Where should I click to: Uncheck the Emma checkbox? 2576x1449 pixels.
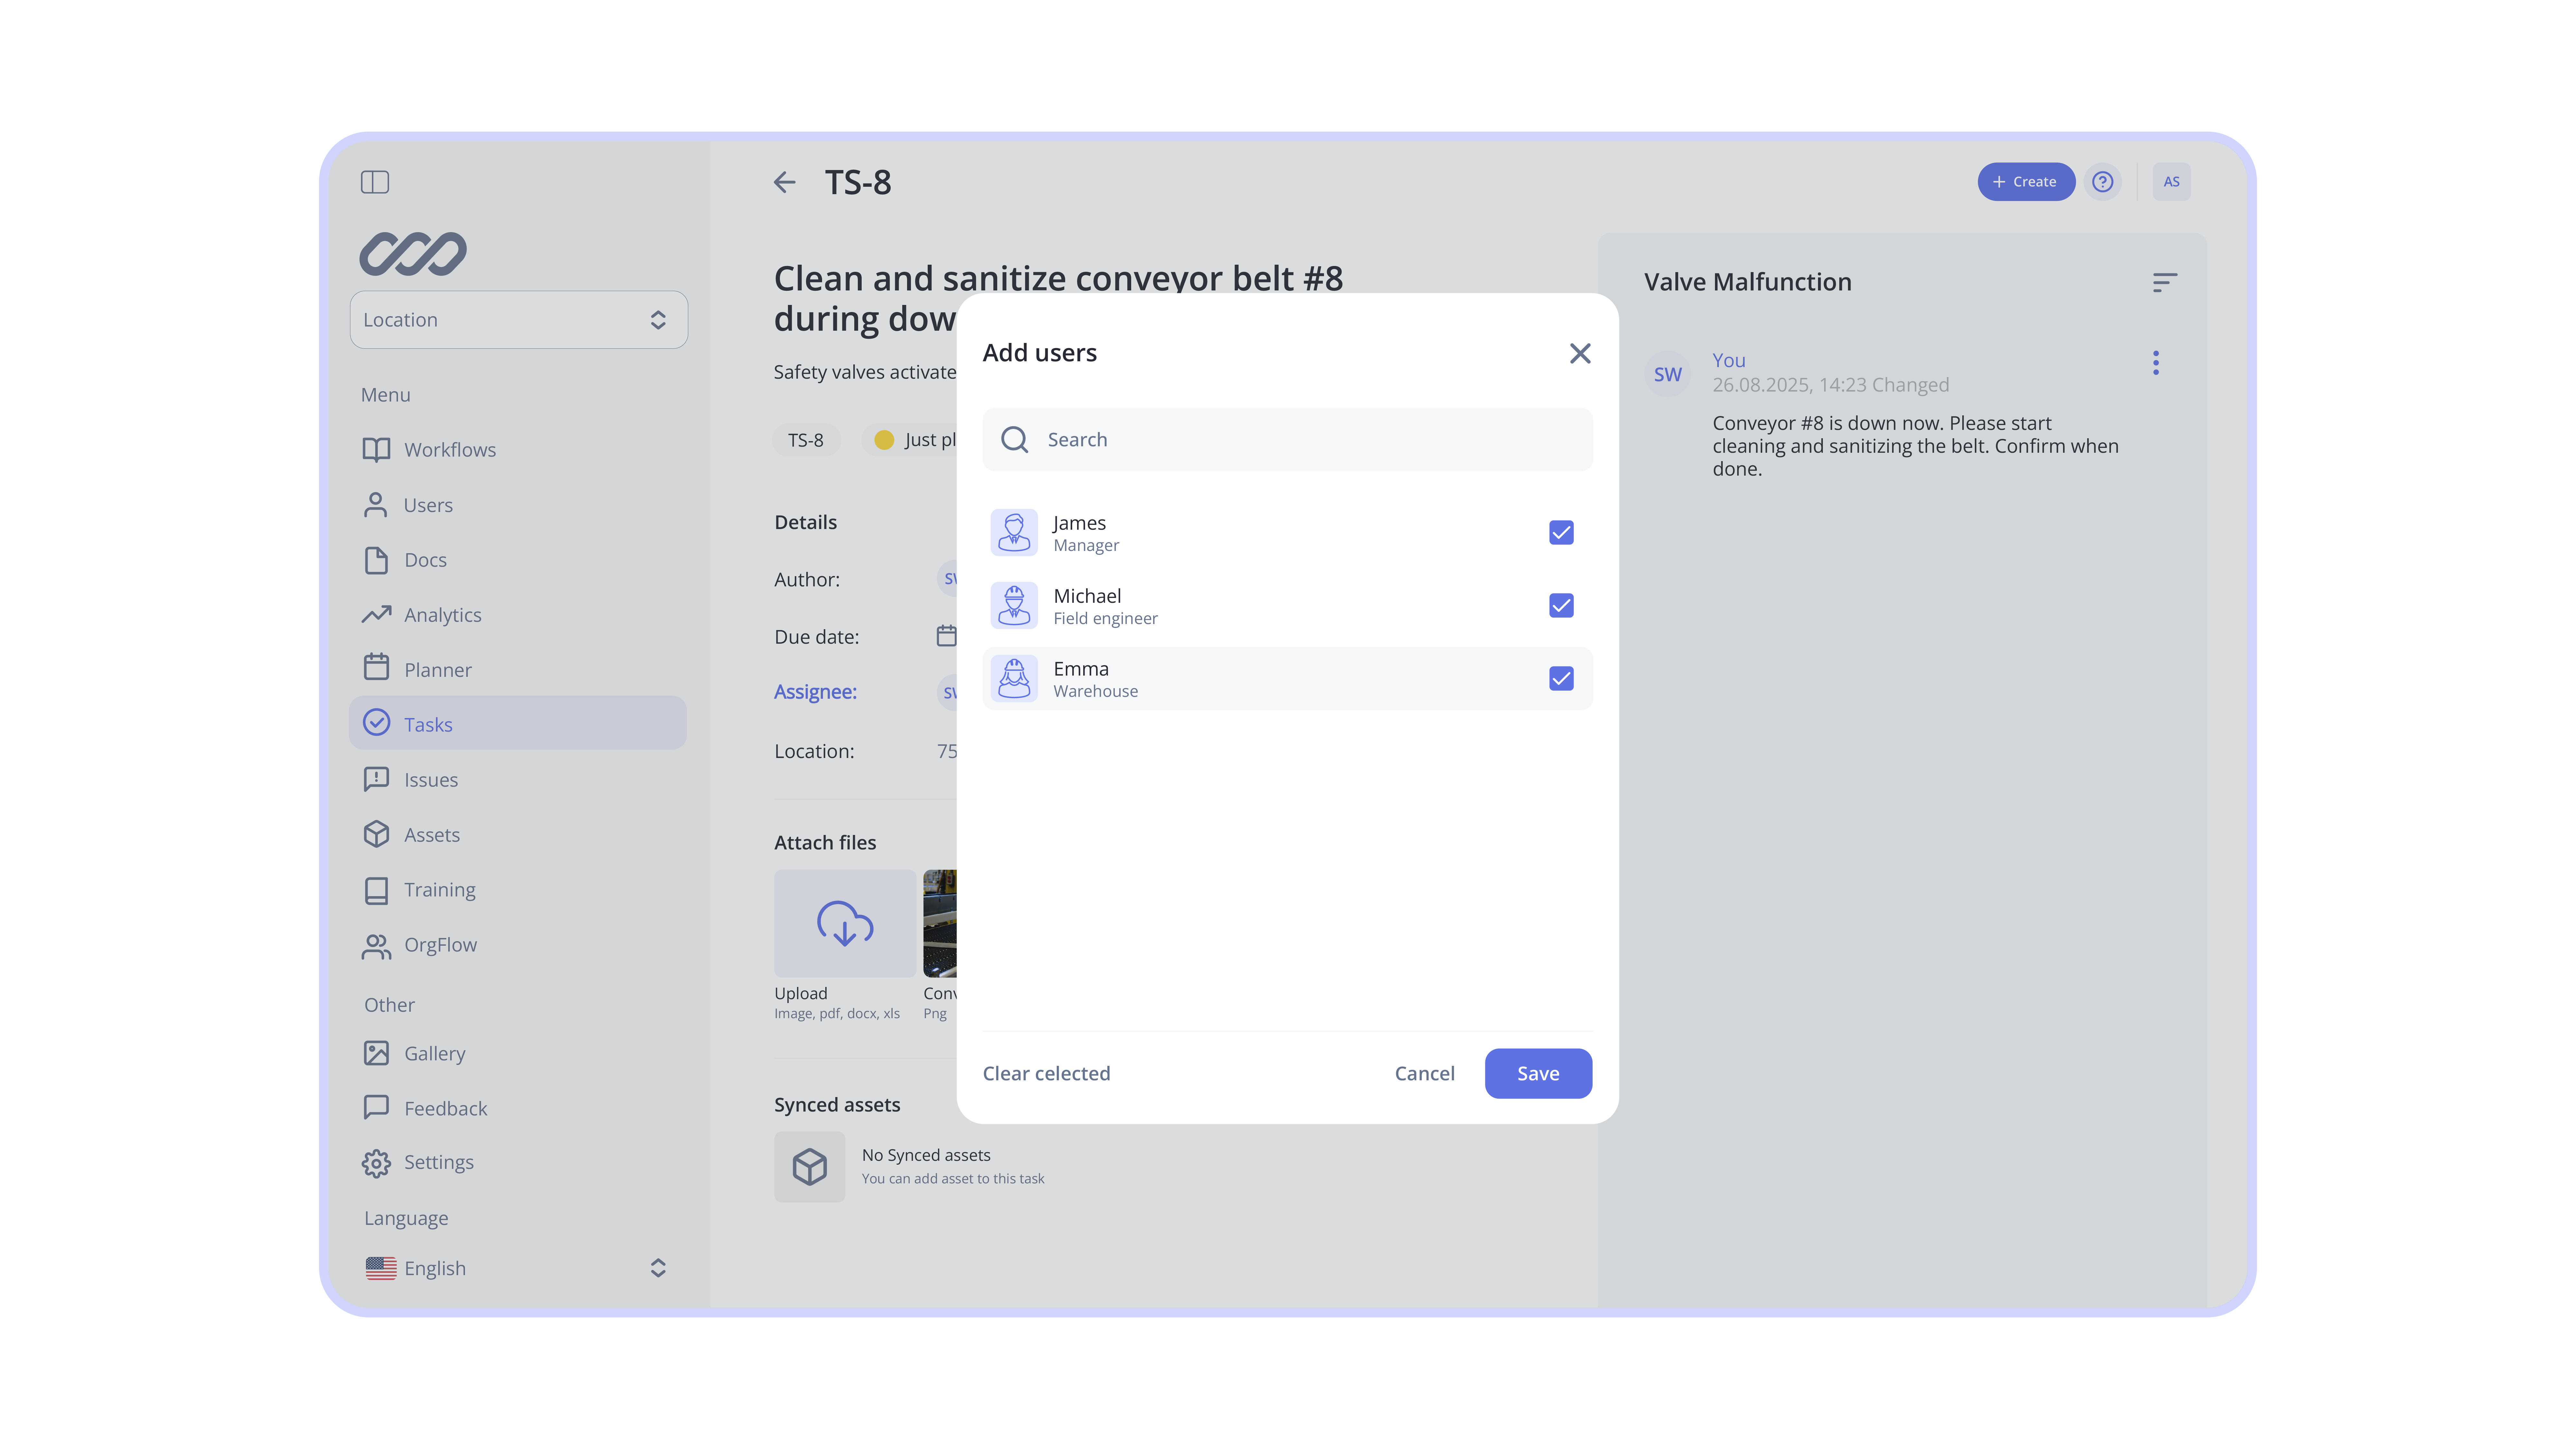tap(1561, 679)
